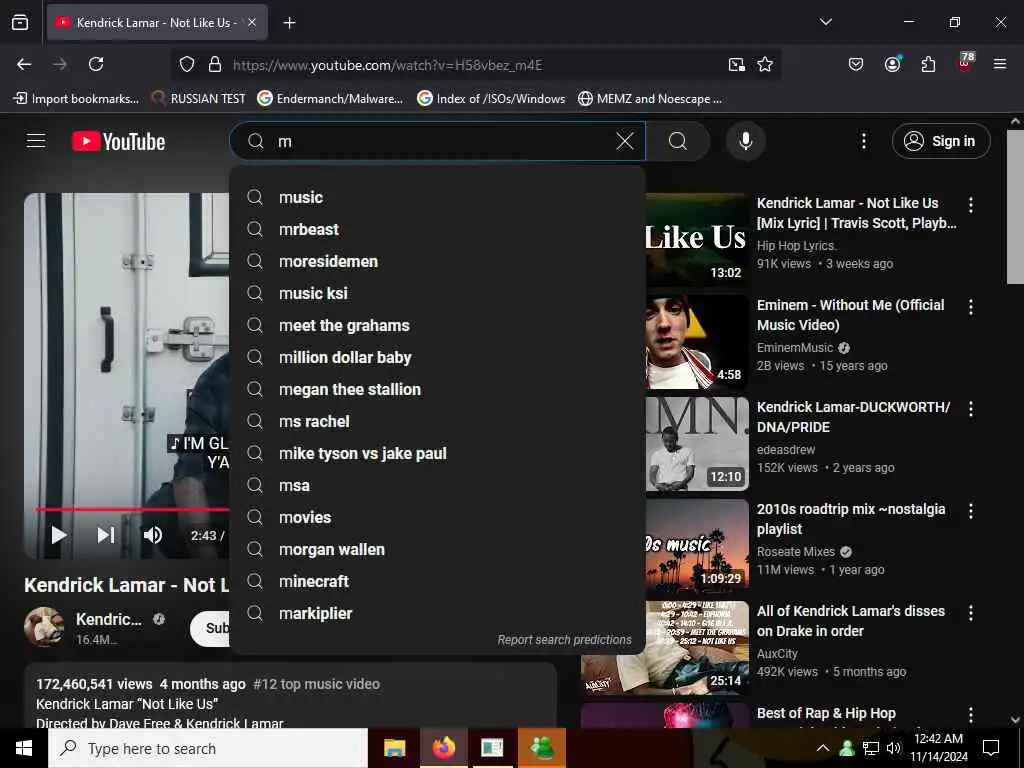Viewport: 1024px width, 768px height.
Task: Open Kendrick Lamar channel avatar
Action: [44, 627]
